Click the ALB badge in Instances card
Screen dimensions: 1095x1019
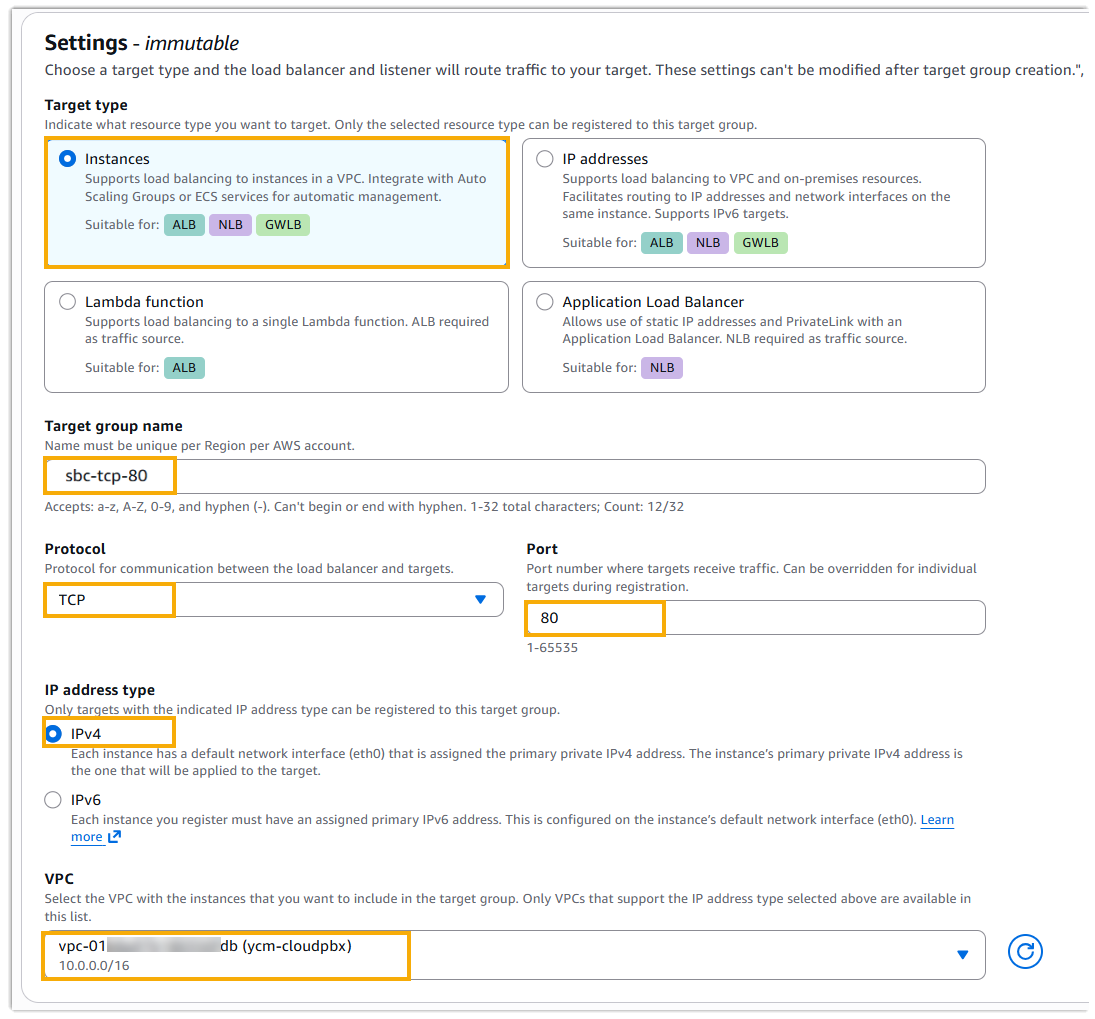tap(184, 225)
